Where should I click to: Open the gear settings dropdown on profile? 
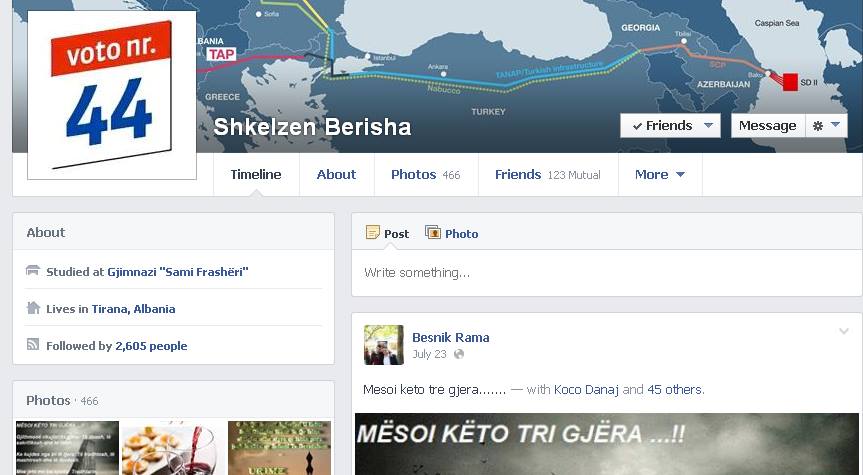tap(826, 126)
